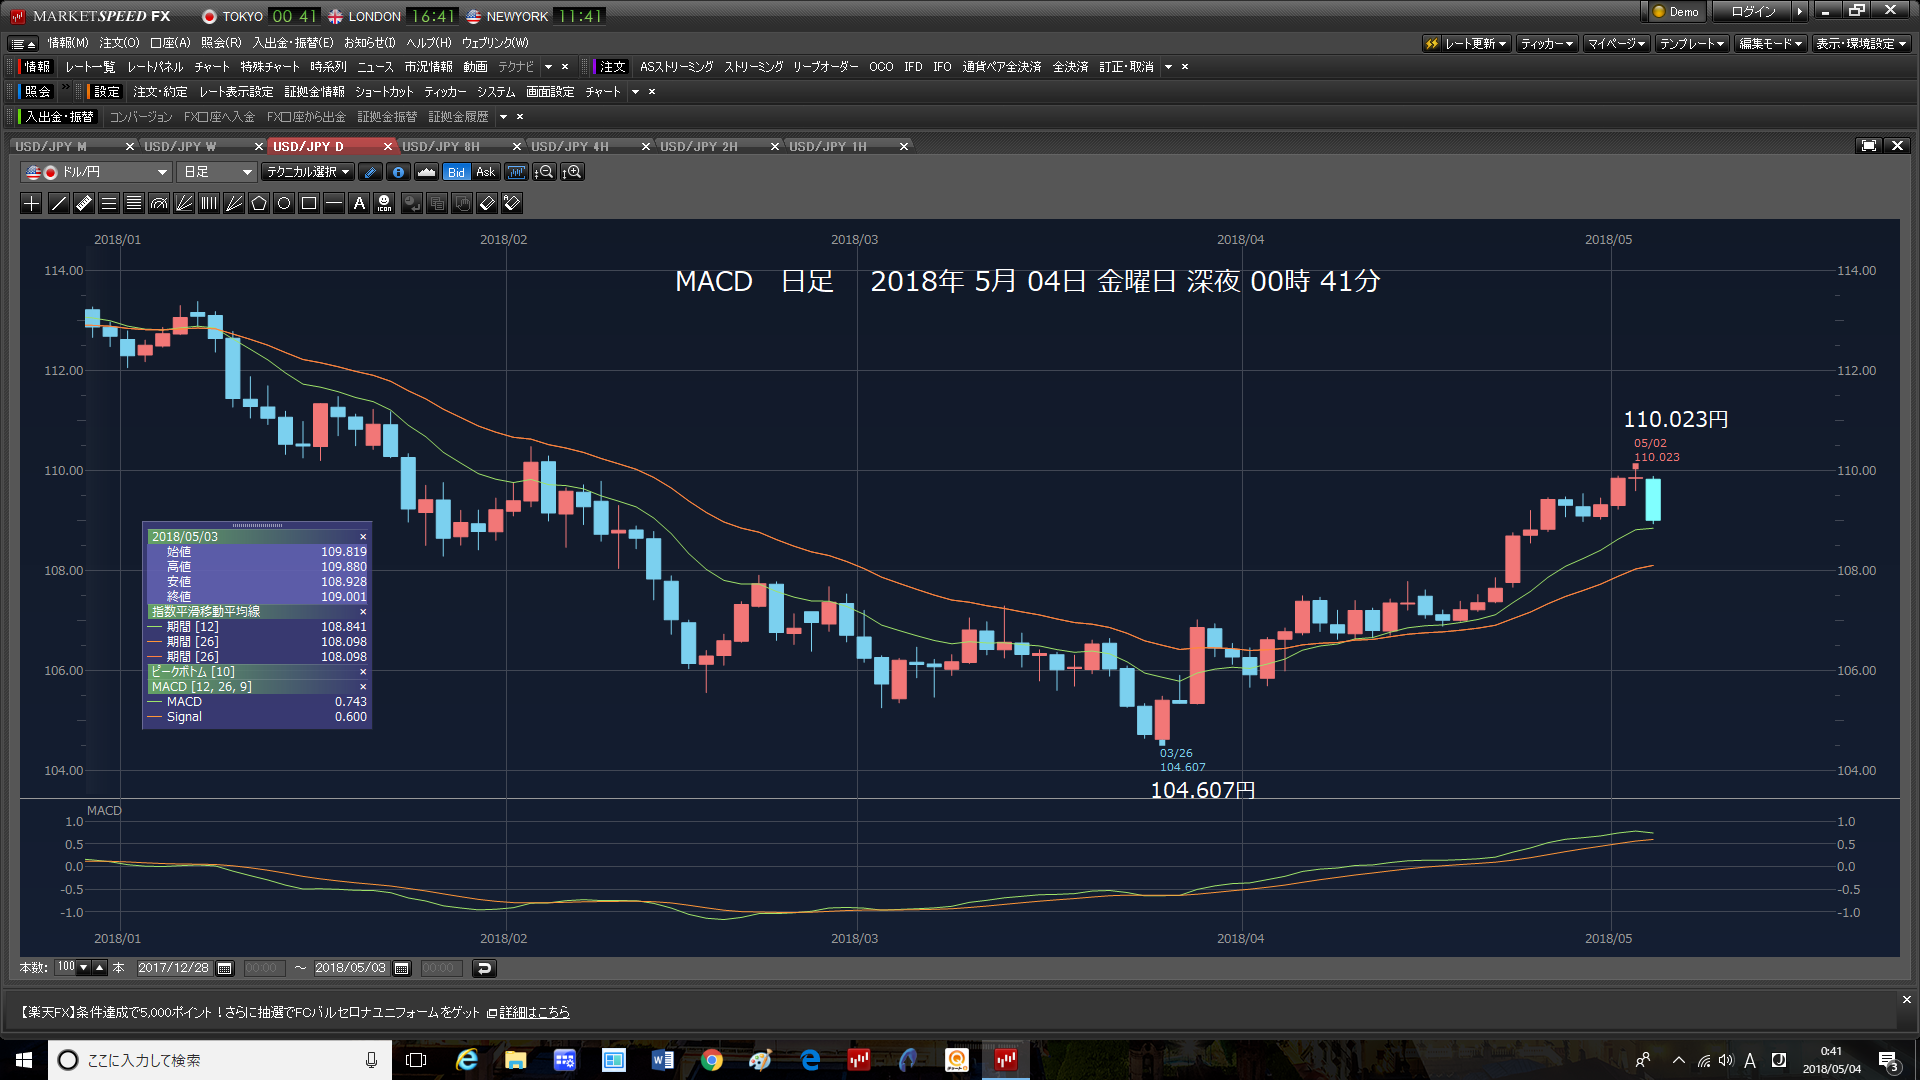Choose the circle shape drawing tool
This screenshot has height=1080, width=1920.
(x=284, y=204)
